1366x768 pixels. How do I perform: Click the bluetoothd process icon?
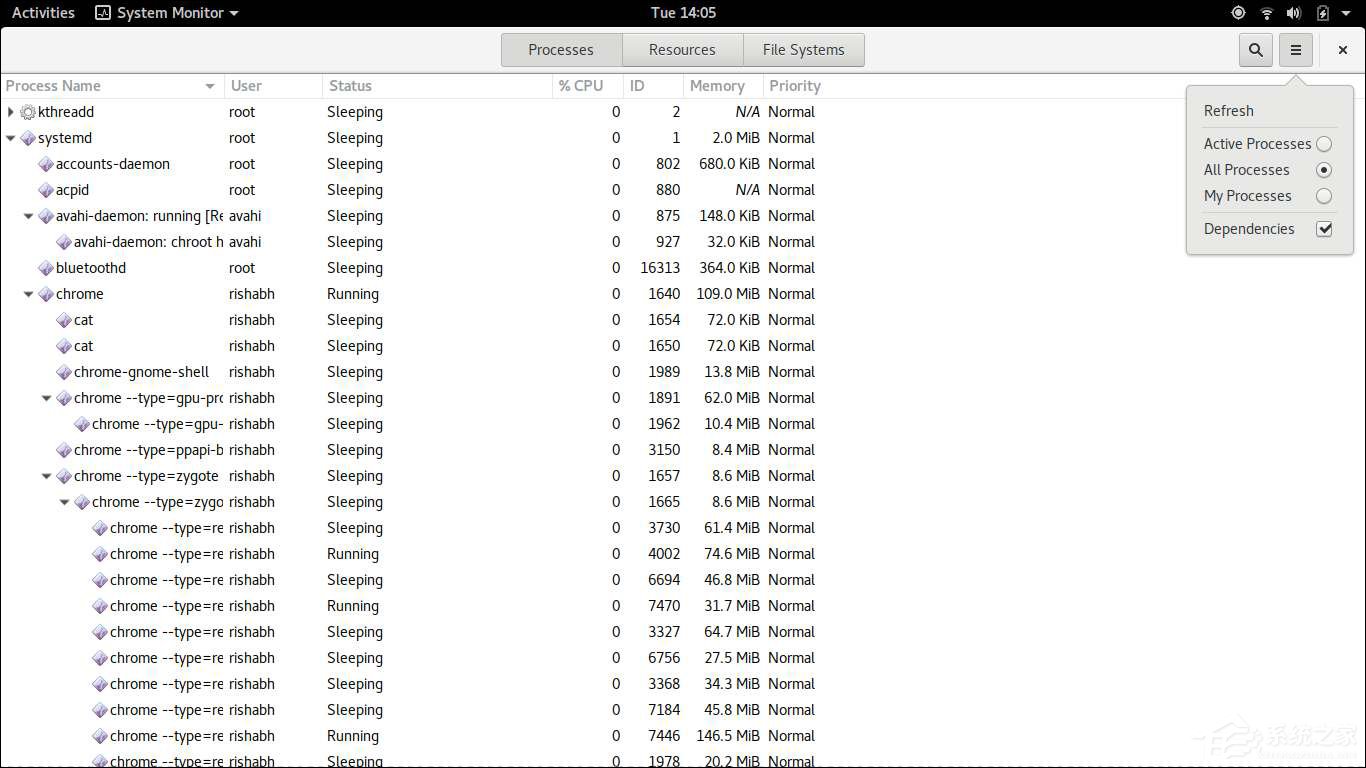pyautogui.click(x=46, y=268)
